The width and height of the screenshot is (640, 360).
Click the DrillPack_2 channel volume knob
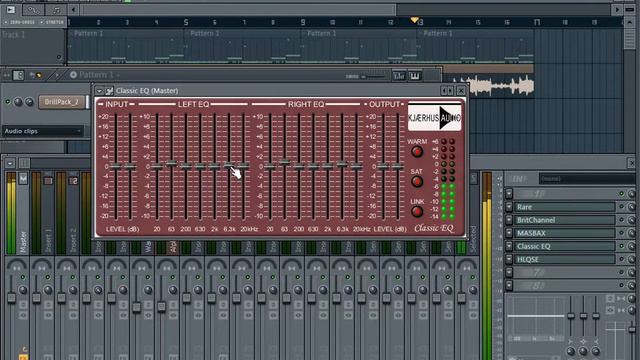29,102
